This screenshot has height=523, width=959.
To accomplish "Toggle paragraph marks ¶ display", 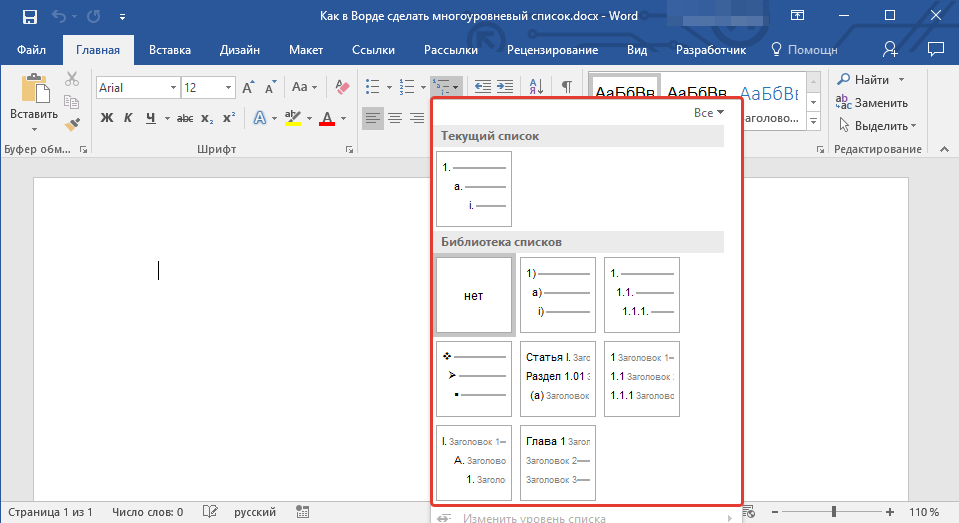I will (566, 88).
